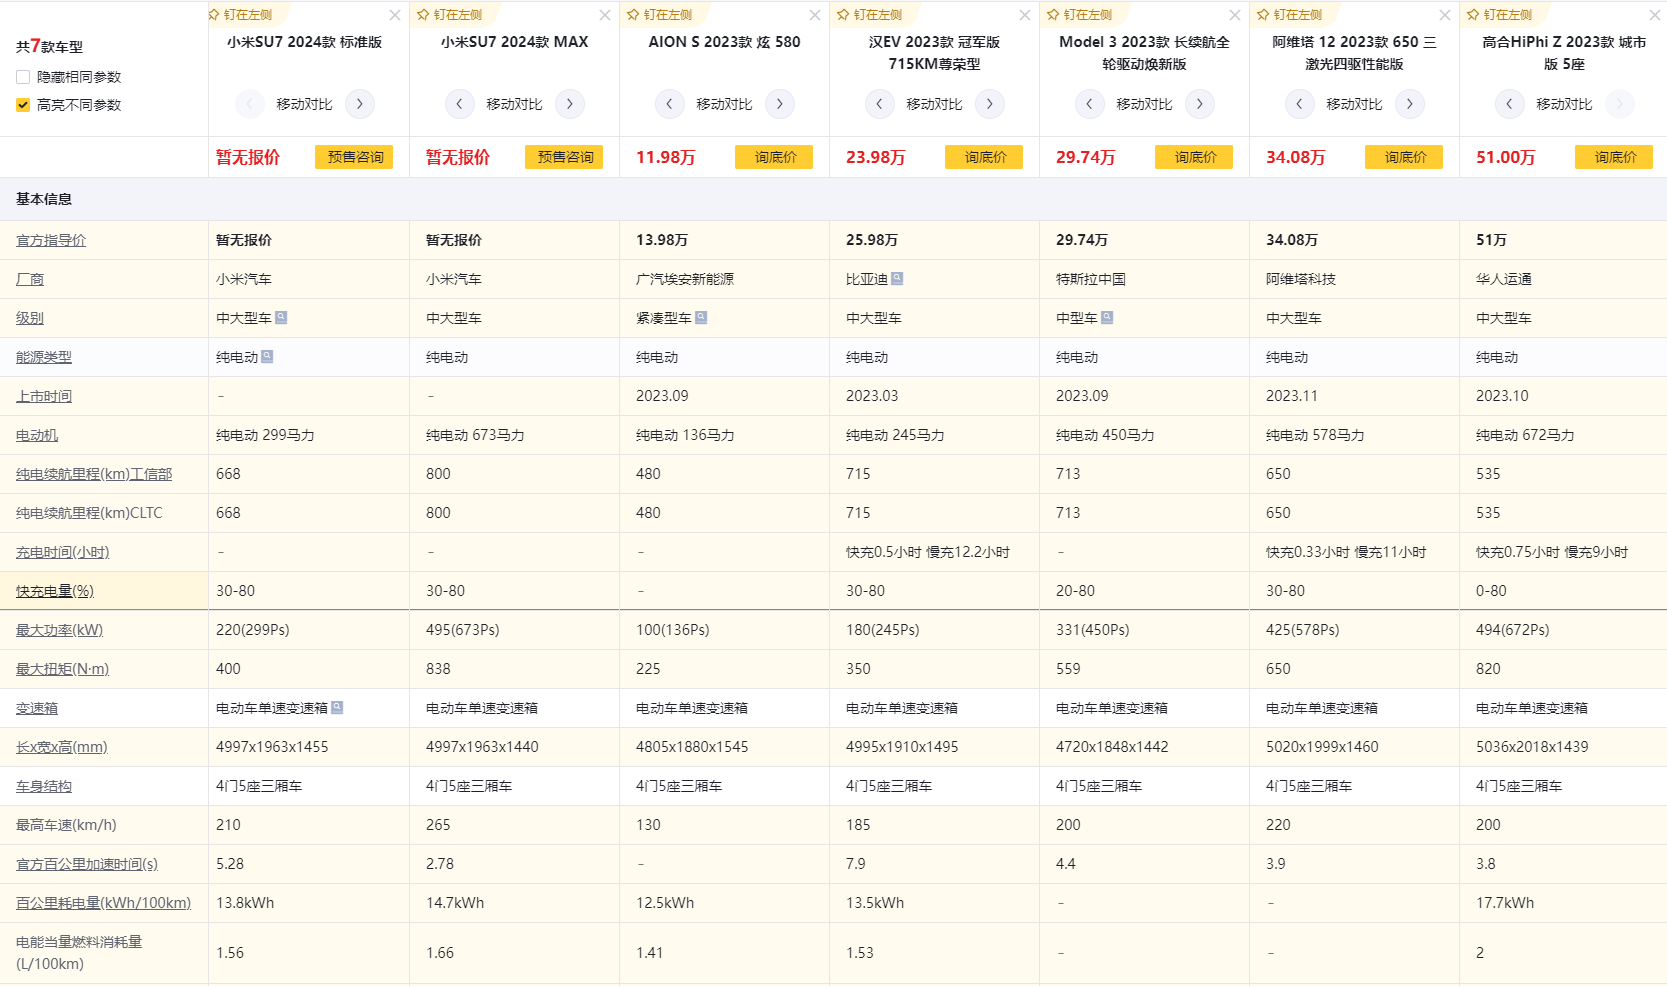
Task: Open the 纯电续航里程(km)工信部 link
Action: pyautogui.click(x=94, y=474)
